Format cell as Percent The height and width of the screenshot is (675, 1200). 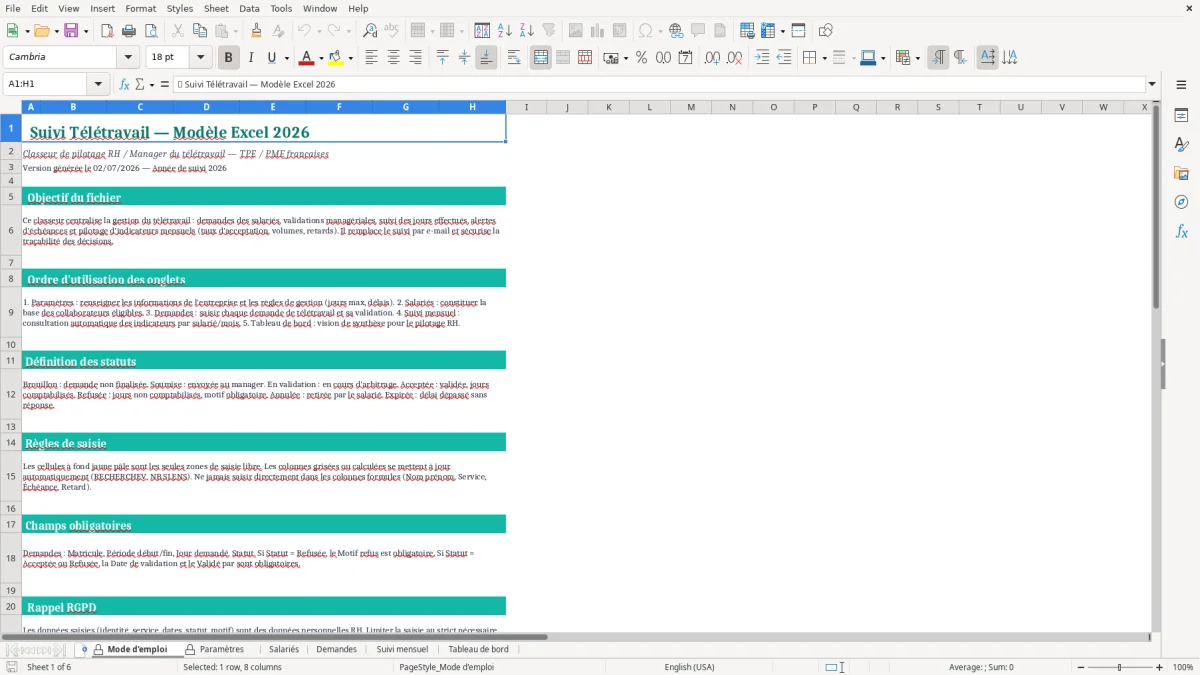[x=641, y=58]
